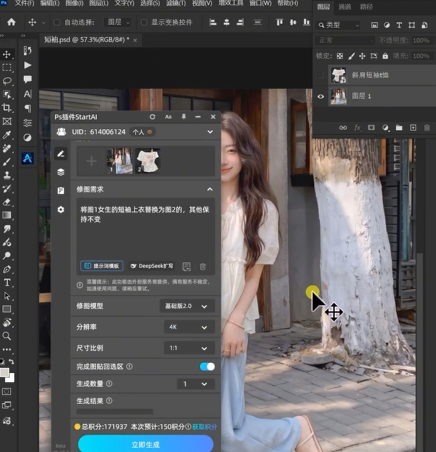The width and height of the screenshot is (436, 452).
Task: Select the Lasso tool
Action: [7, 81]
